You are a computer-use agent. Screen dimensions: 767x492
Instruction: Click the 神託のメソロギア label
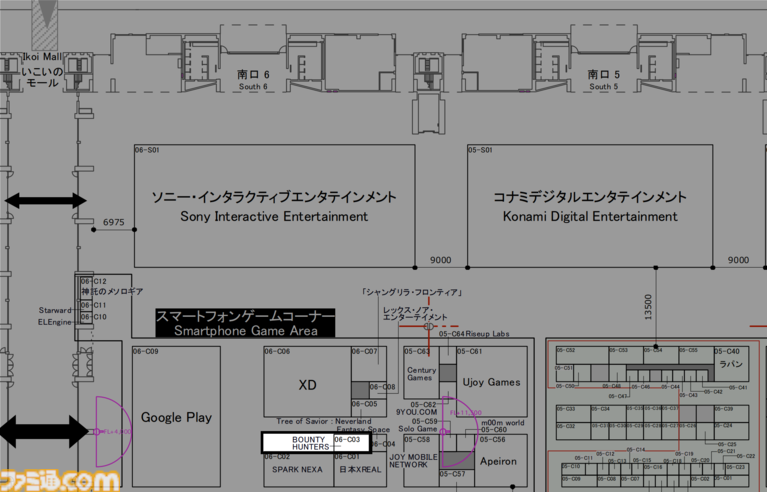(x=112, y=291)
